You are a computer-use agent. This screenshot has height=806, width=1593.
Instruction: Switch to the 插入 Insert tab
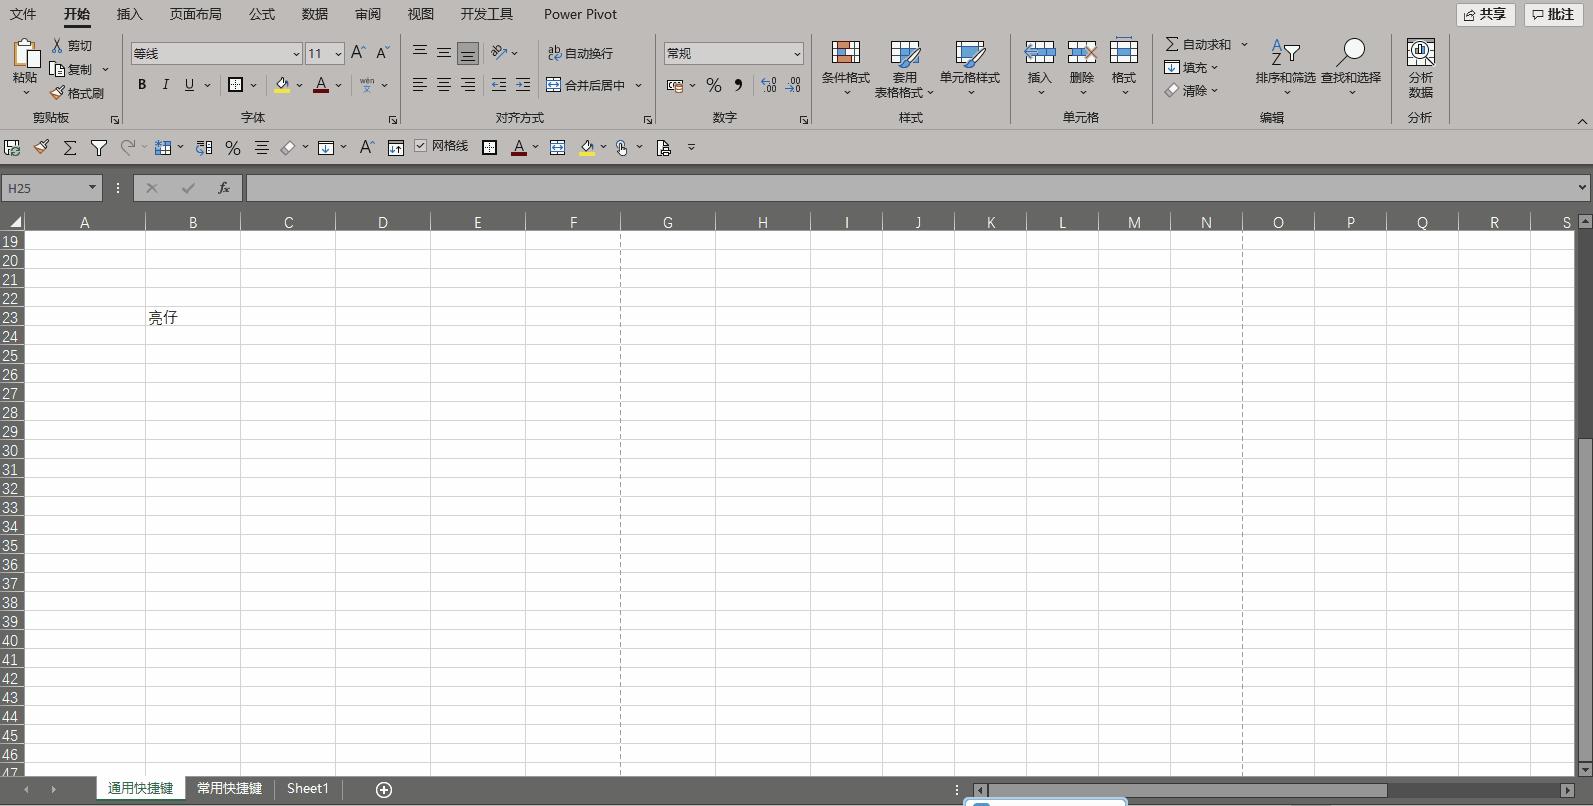pos(129,14)
